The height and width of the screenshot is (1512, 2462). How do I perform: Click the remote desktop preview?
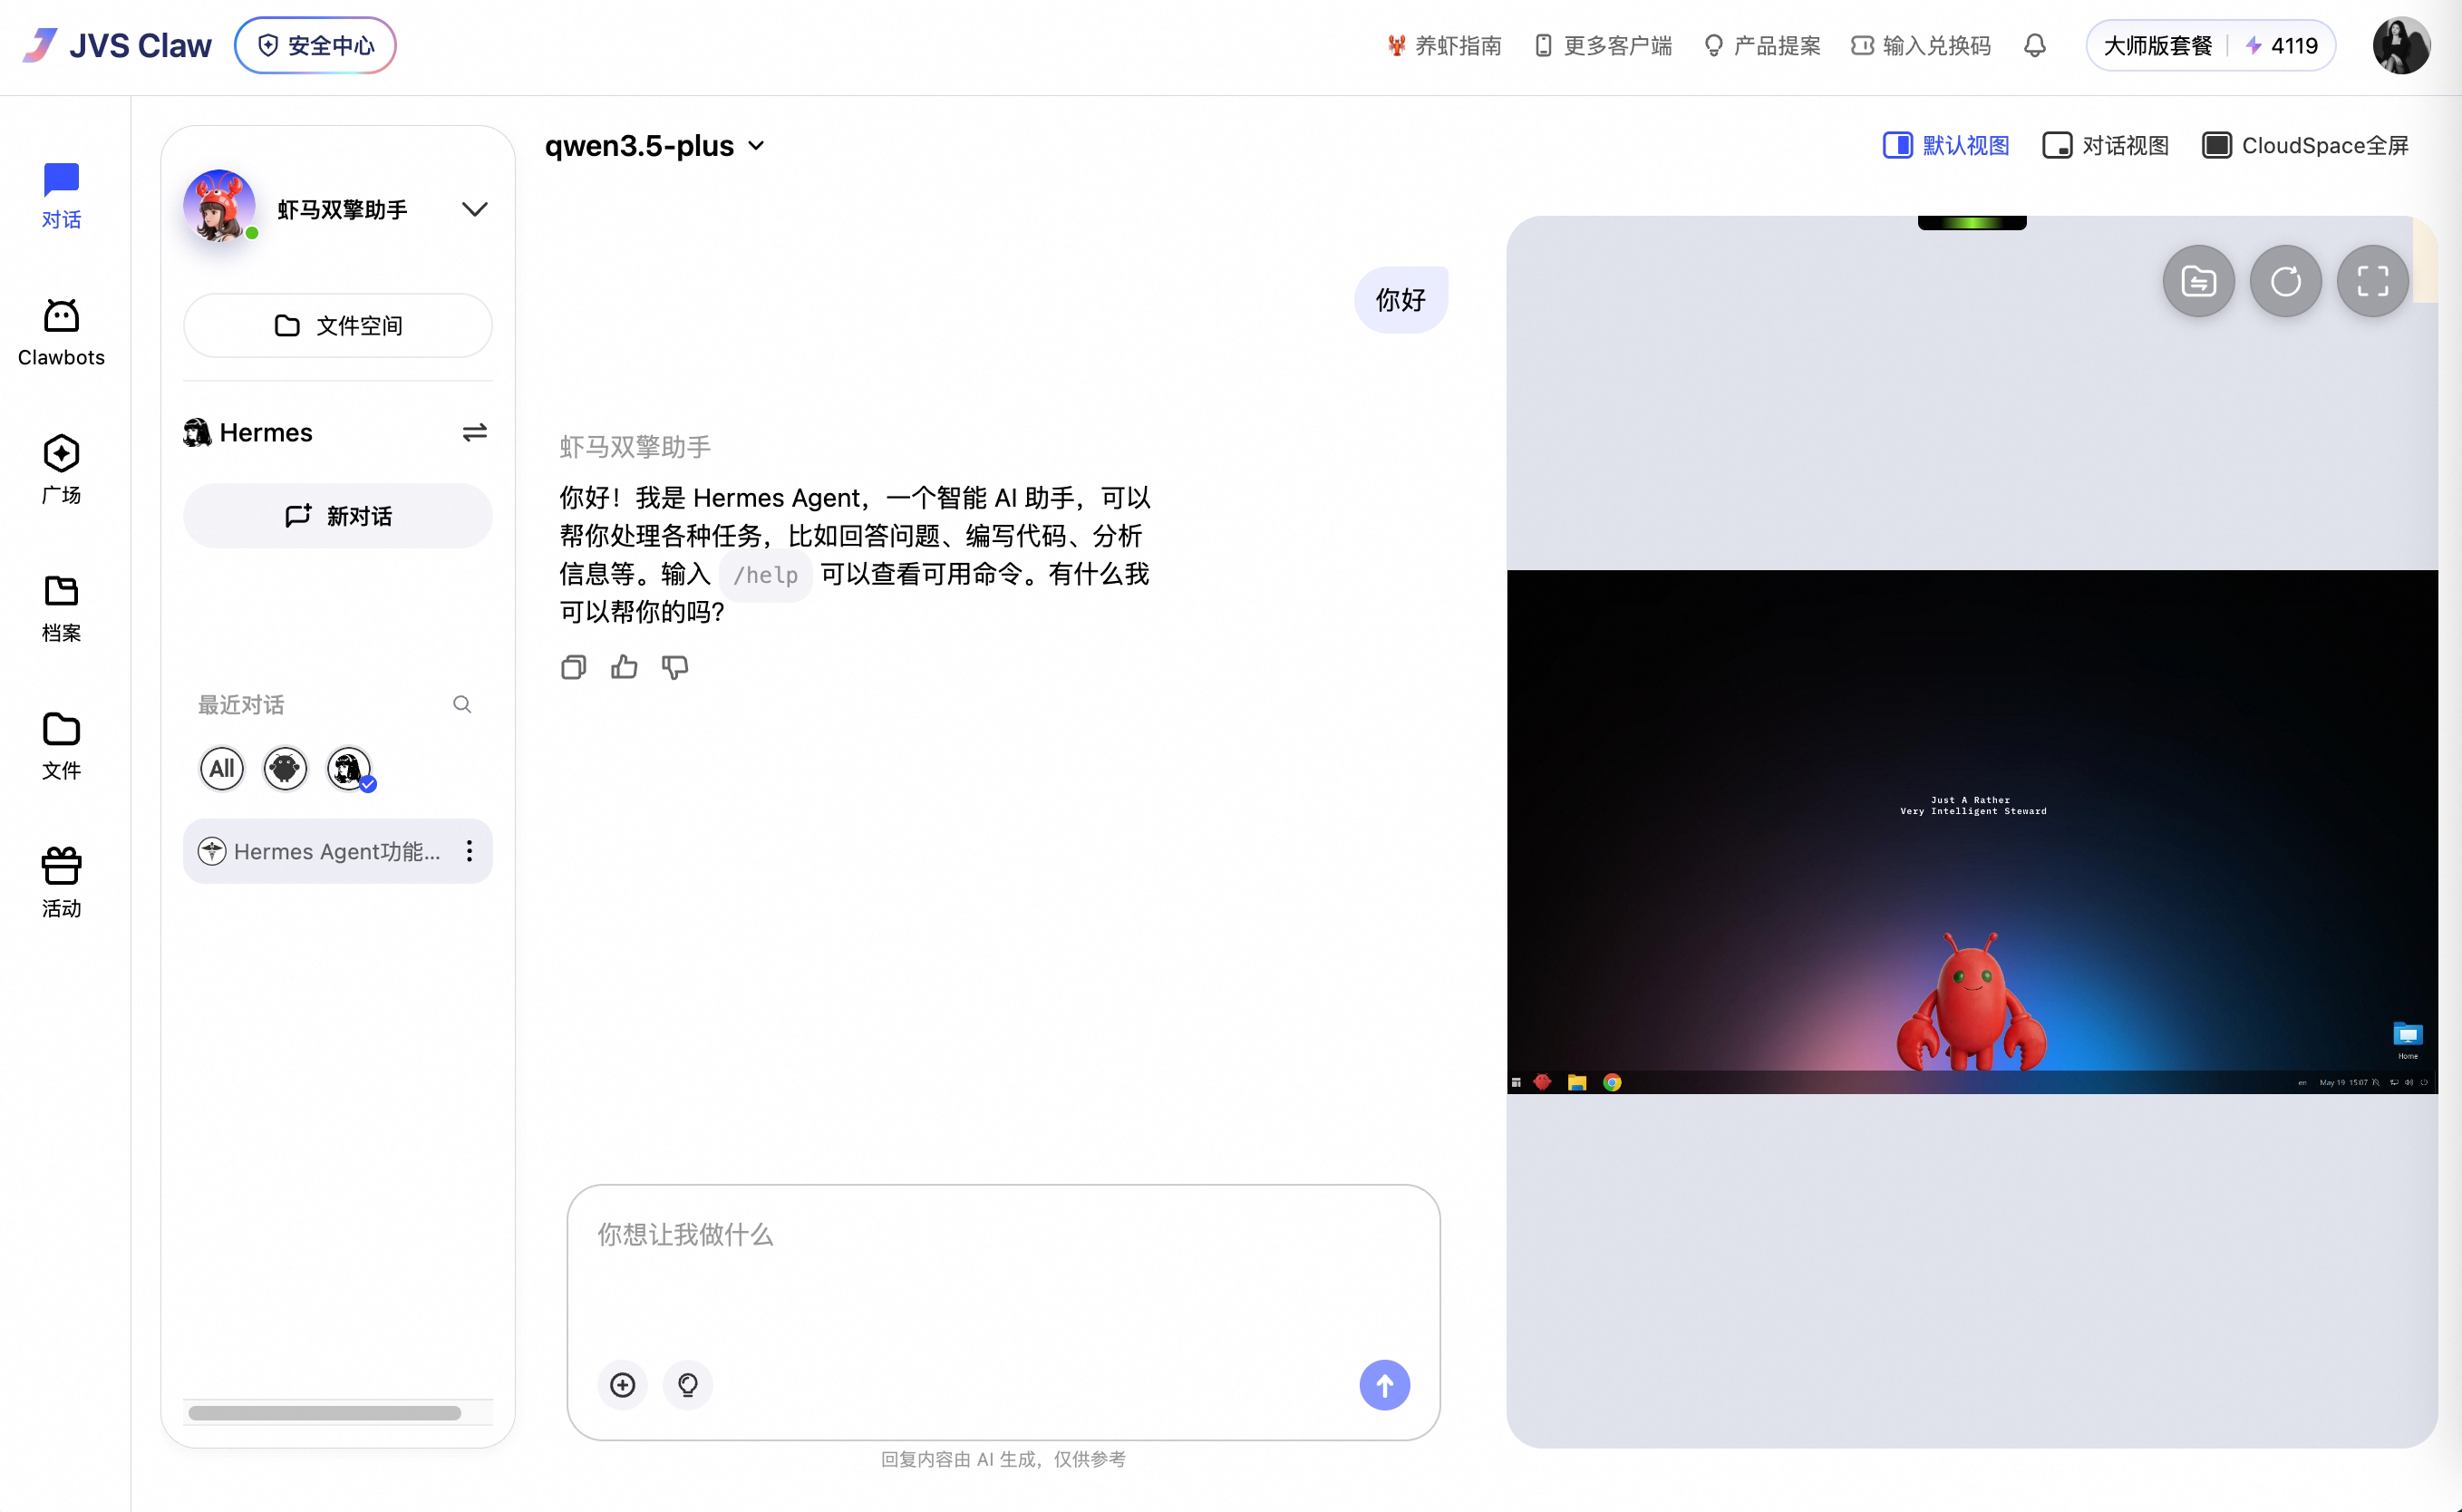[x=1972, y=832]
